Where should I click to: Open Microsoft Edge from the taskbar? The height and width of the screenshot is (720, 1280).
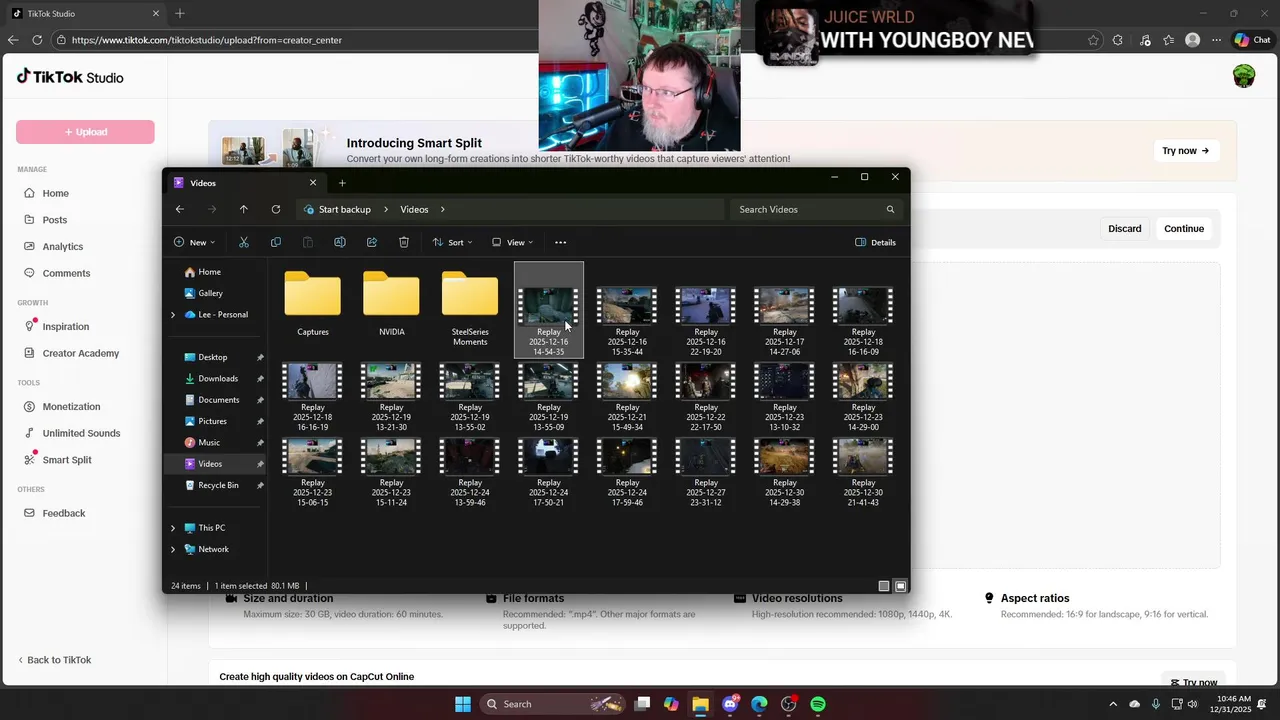[x=759, y=704]
